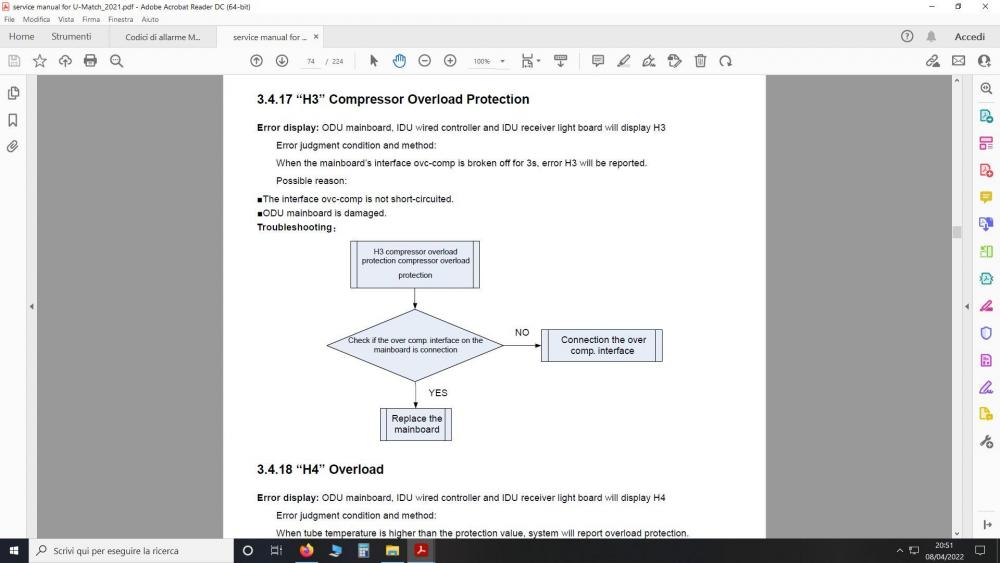The width and height of the screenshot is (1000, 563).
Task: Open the attachments paperclip panel
Action: (14, 146)
